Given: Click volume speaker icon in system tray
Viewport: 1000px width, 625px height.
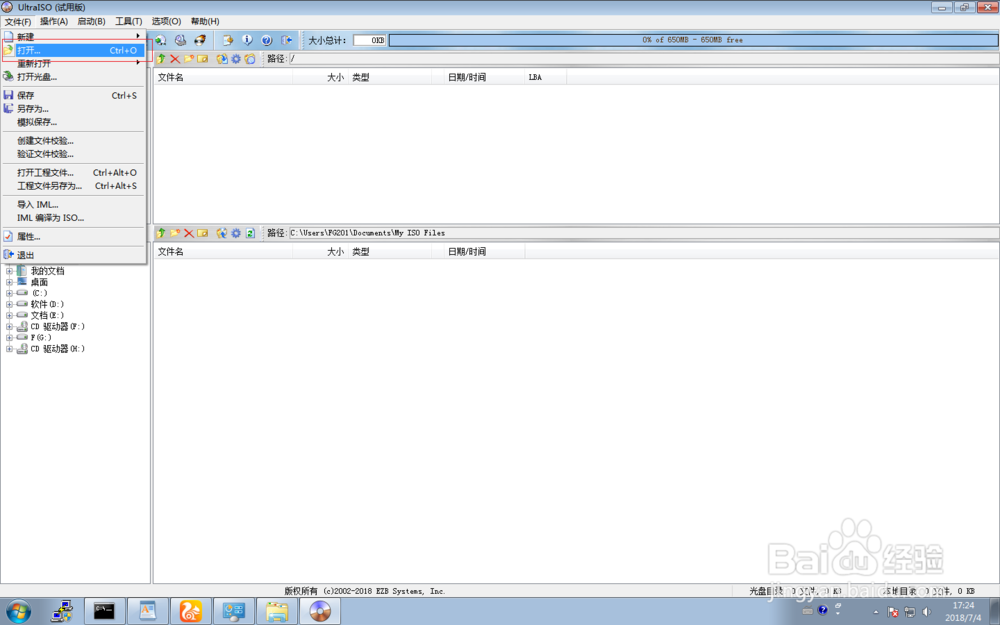Looking at the screenshot, I should [927, 612].
